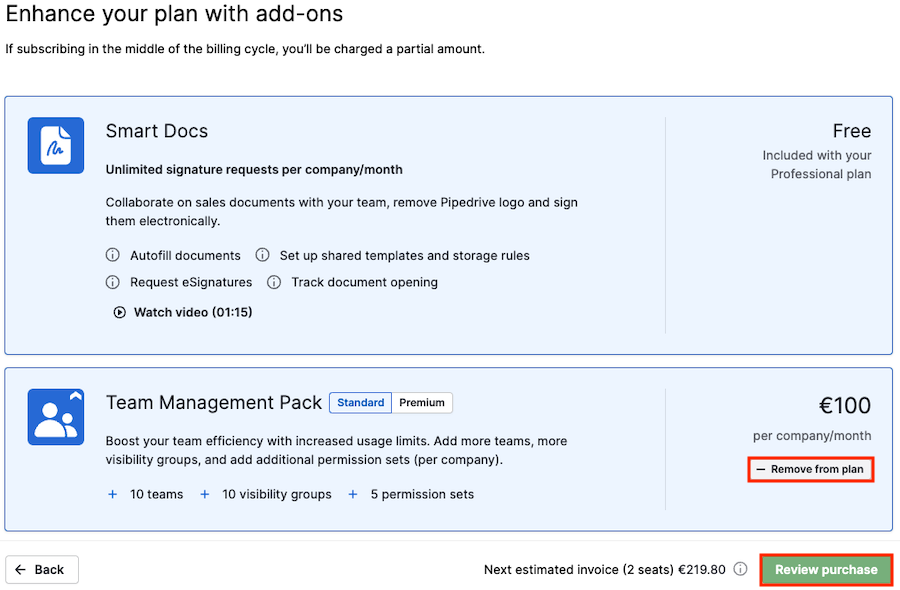Open info icon for shared templates feature

pos(262,255)
